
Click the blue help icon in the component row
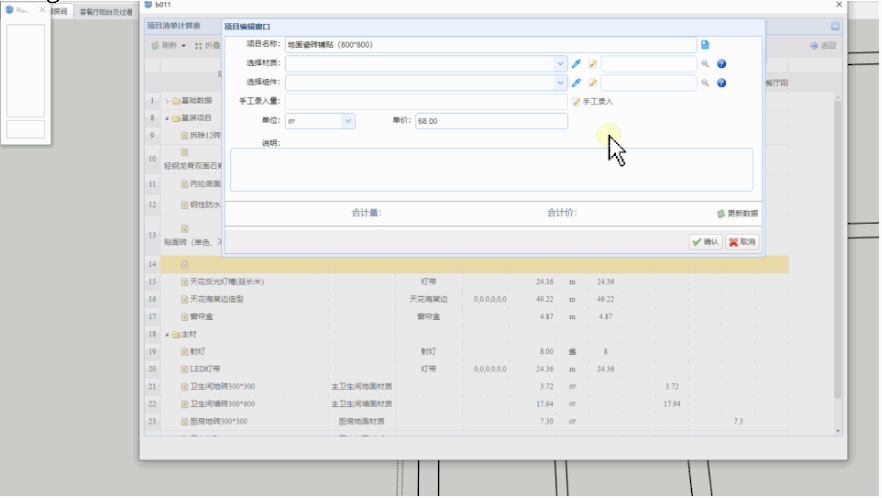[x=721, y=83]
